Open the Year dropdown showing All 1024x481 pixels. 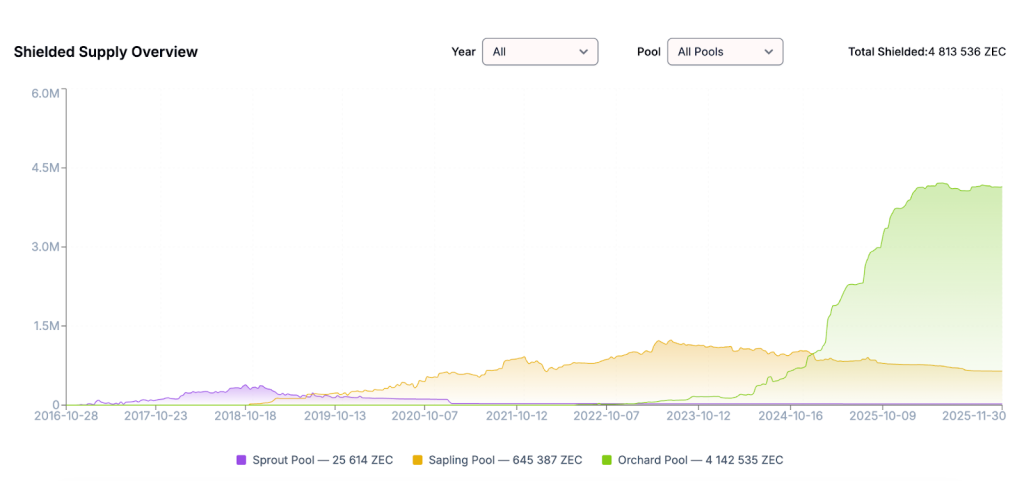(539, 52)
